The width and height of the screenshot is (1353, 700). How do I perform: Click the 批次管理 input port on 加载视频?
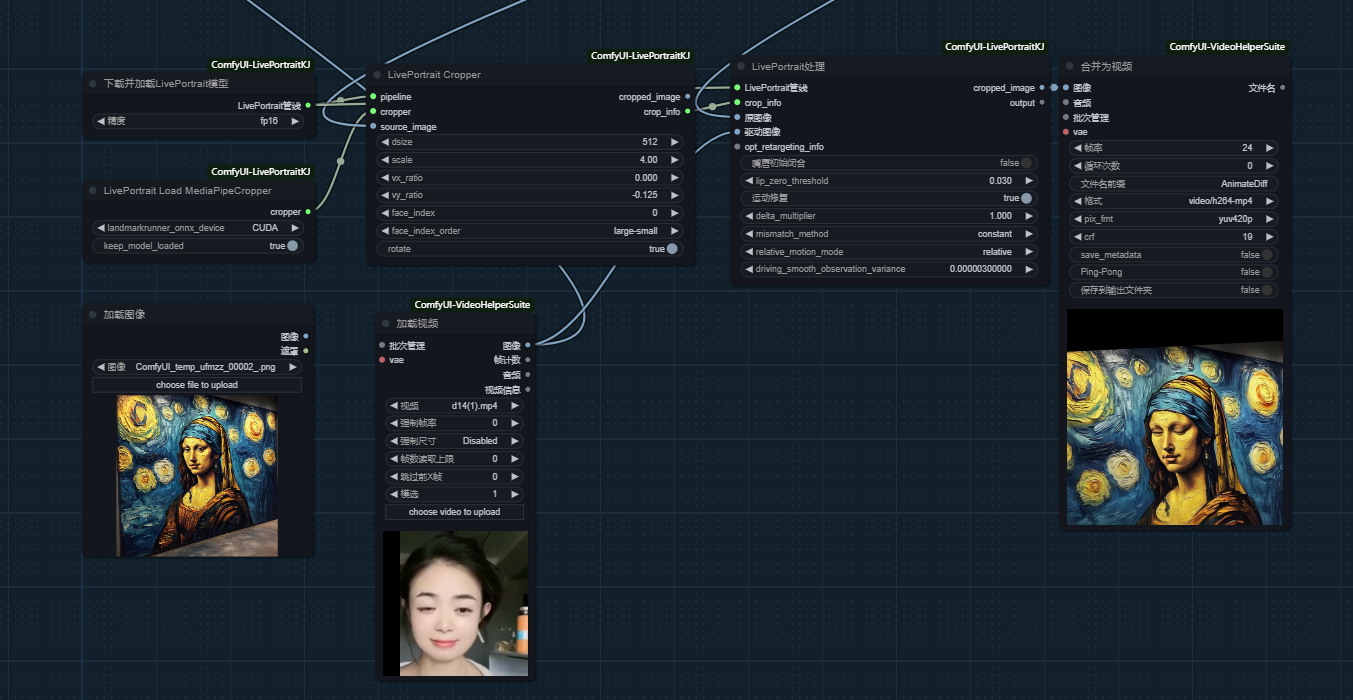click(x=382, y=345)
